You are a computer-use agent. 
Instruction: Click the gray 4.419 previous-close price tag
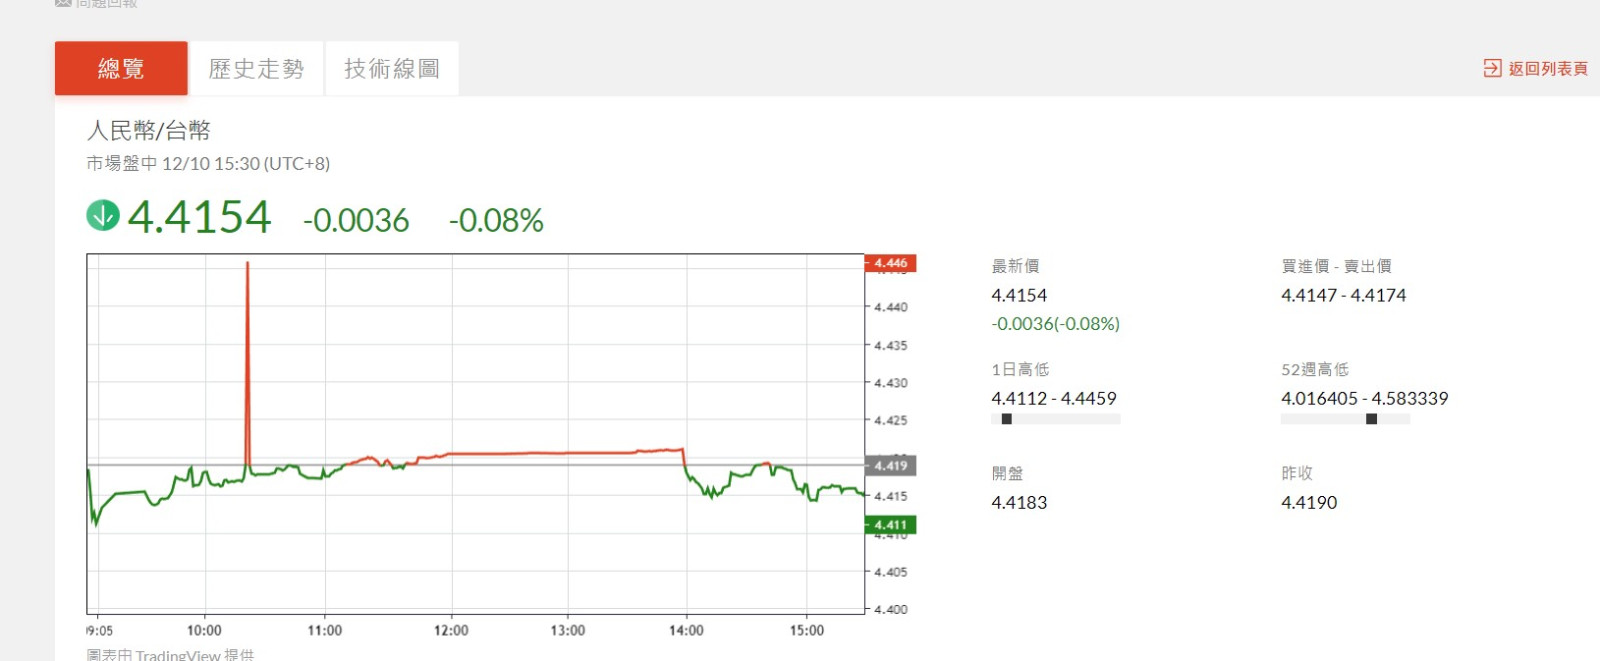pyautogui.click(x=890, y=465)
